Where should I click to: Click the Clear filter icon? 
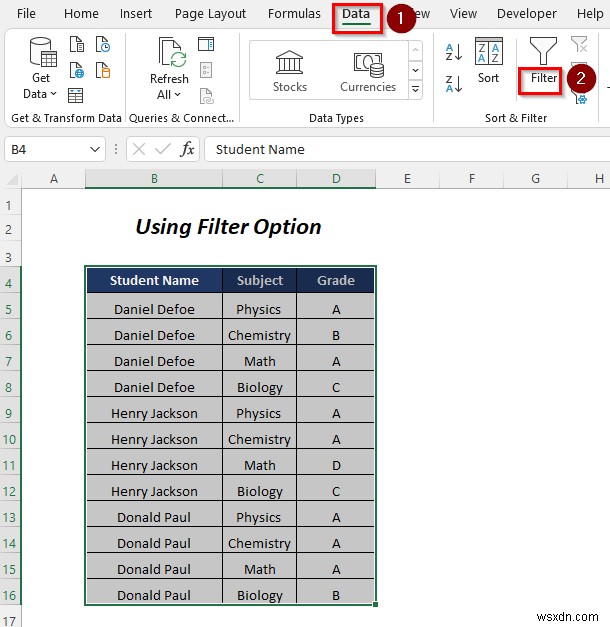[579, 44]
